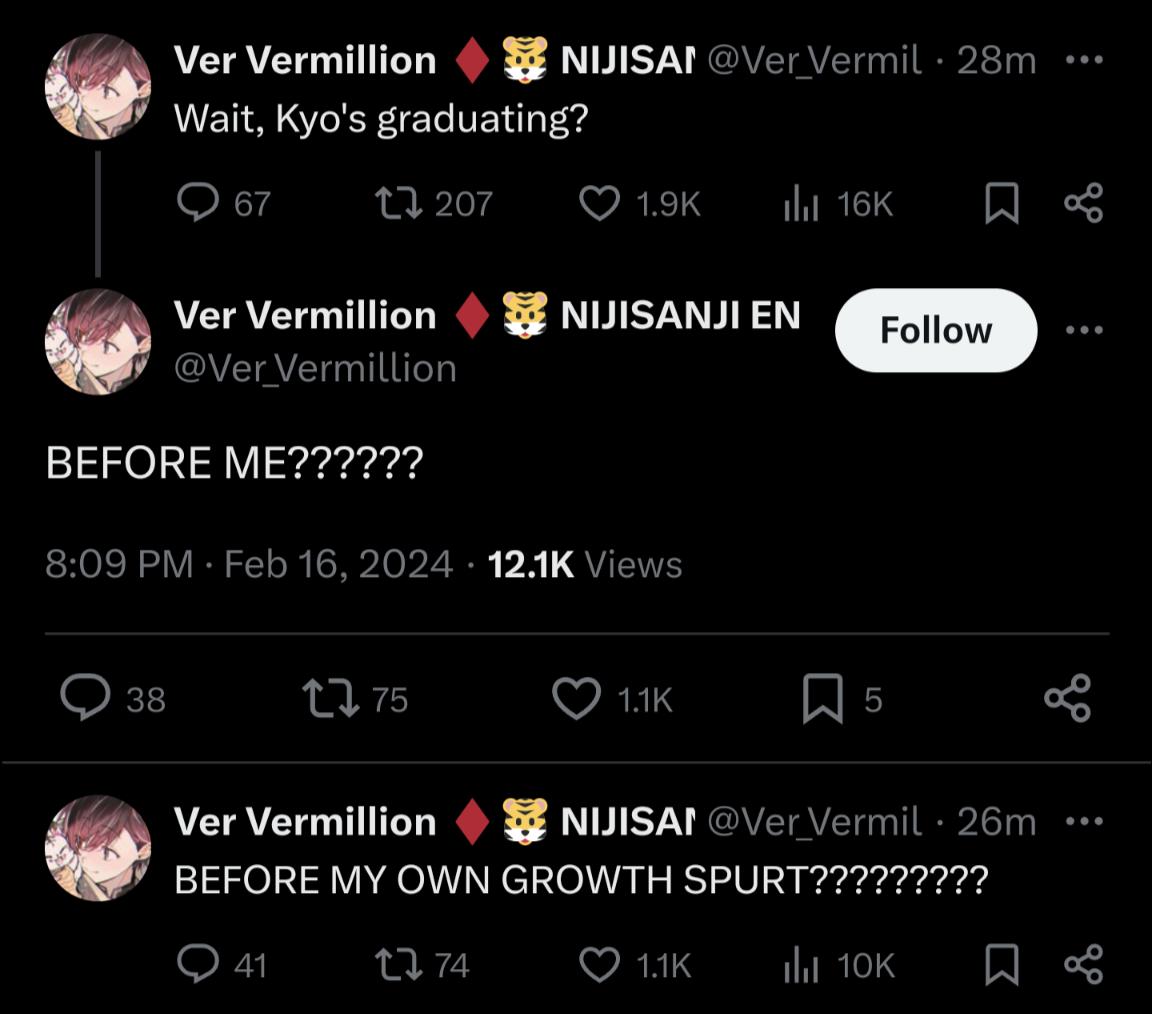Repost the "BEFORE ME??????" tweet
The width and height of the screenshot is (1152, 1014).
click(x=331, y=698)
